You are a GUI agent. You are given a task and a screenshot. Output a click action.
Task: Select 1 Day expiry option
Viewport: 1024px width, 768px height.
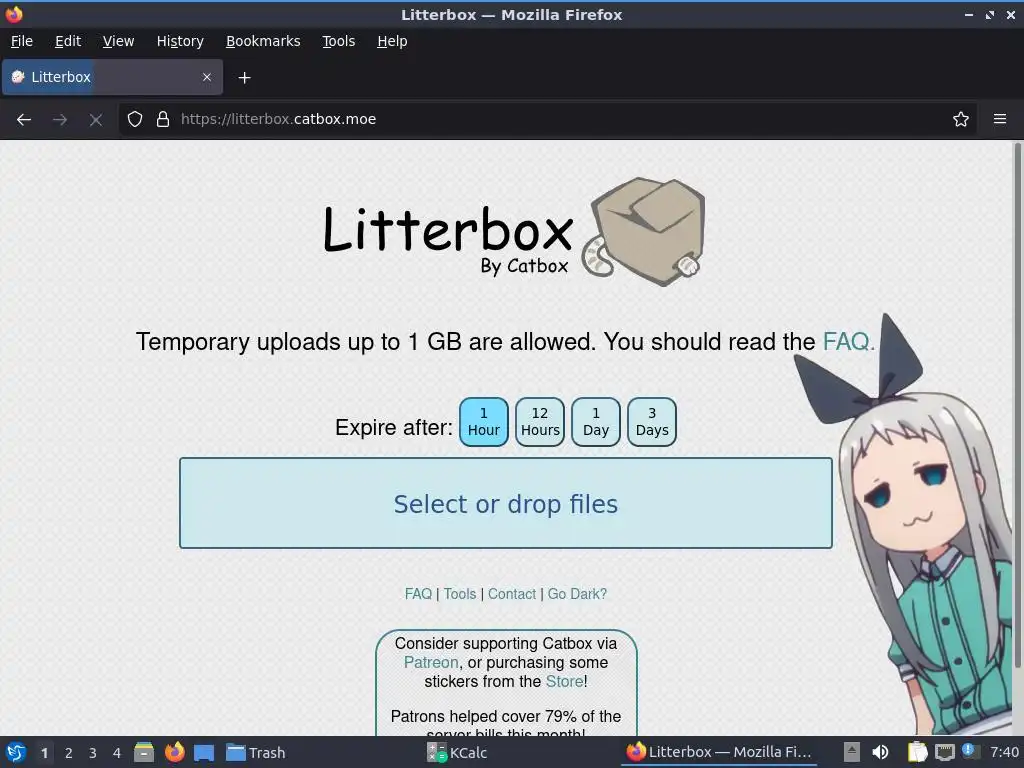596,422
